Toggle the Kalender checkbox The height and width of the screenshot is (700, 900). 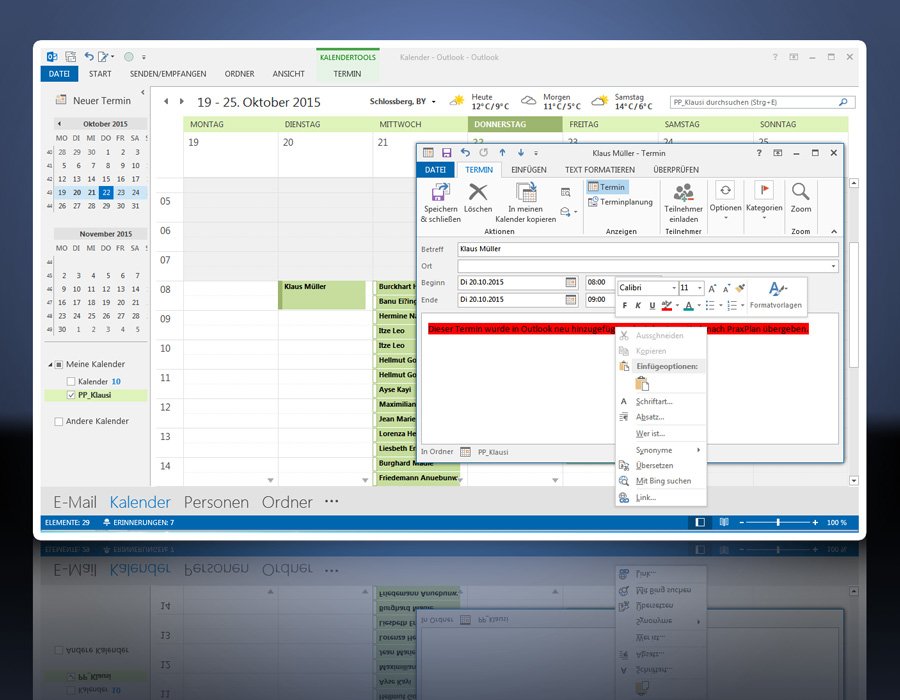pyautogui.click(x=71, y=382)
